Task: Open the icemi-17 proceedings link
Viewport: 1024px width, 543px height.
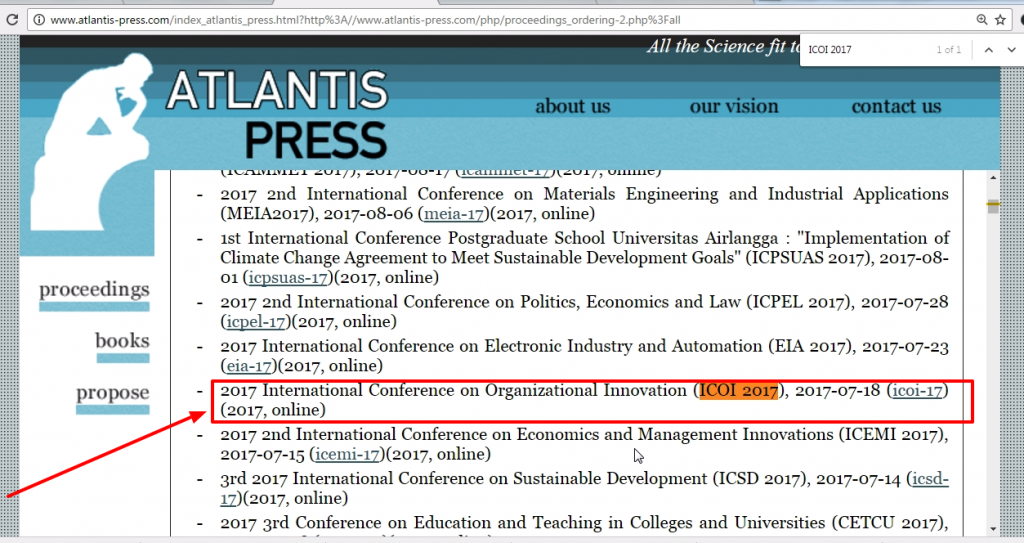Action: [x=345, y=454]
